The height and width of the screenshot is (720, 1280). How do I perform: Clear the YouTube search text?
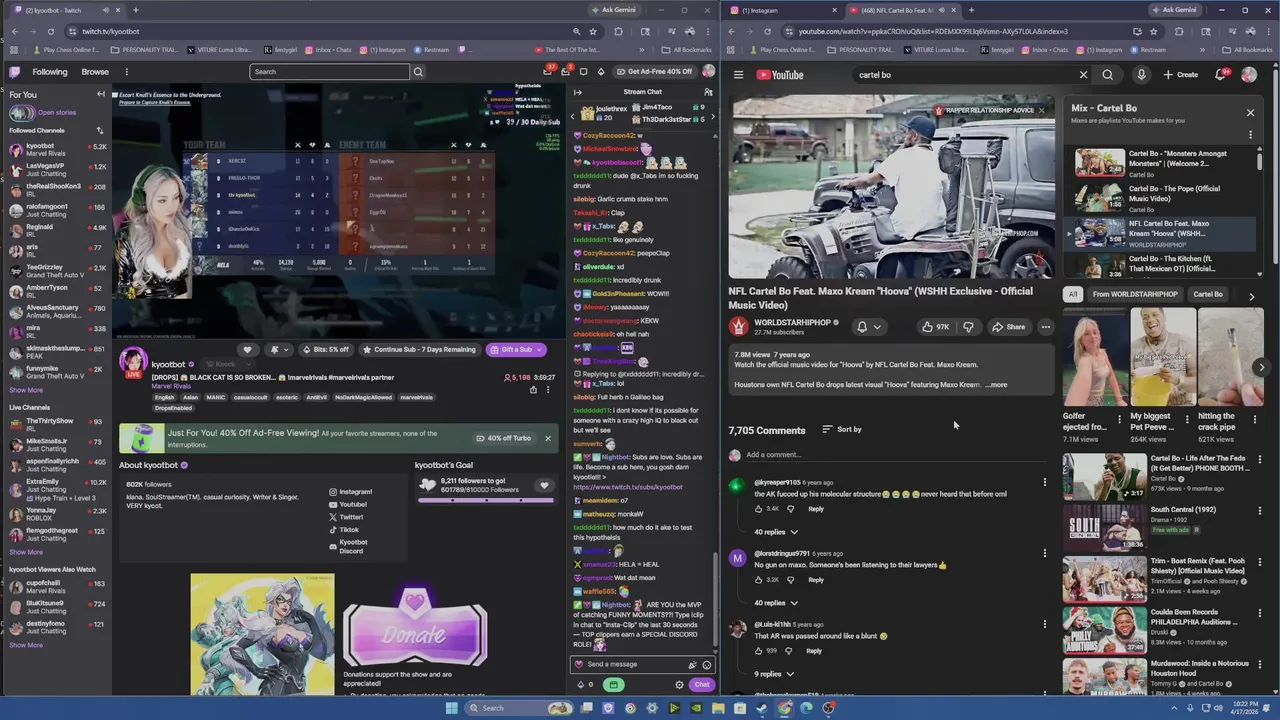[1083, 75]
